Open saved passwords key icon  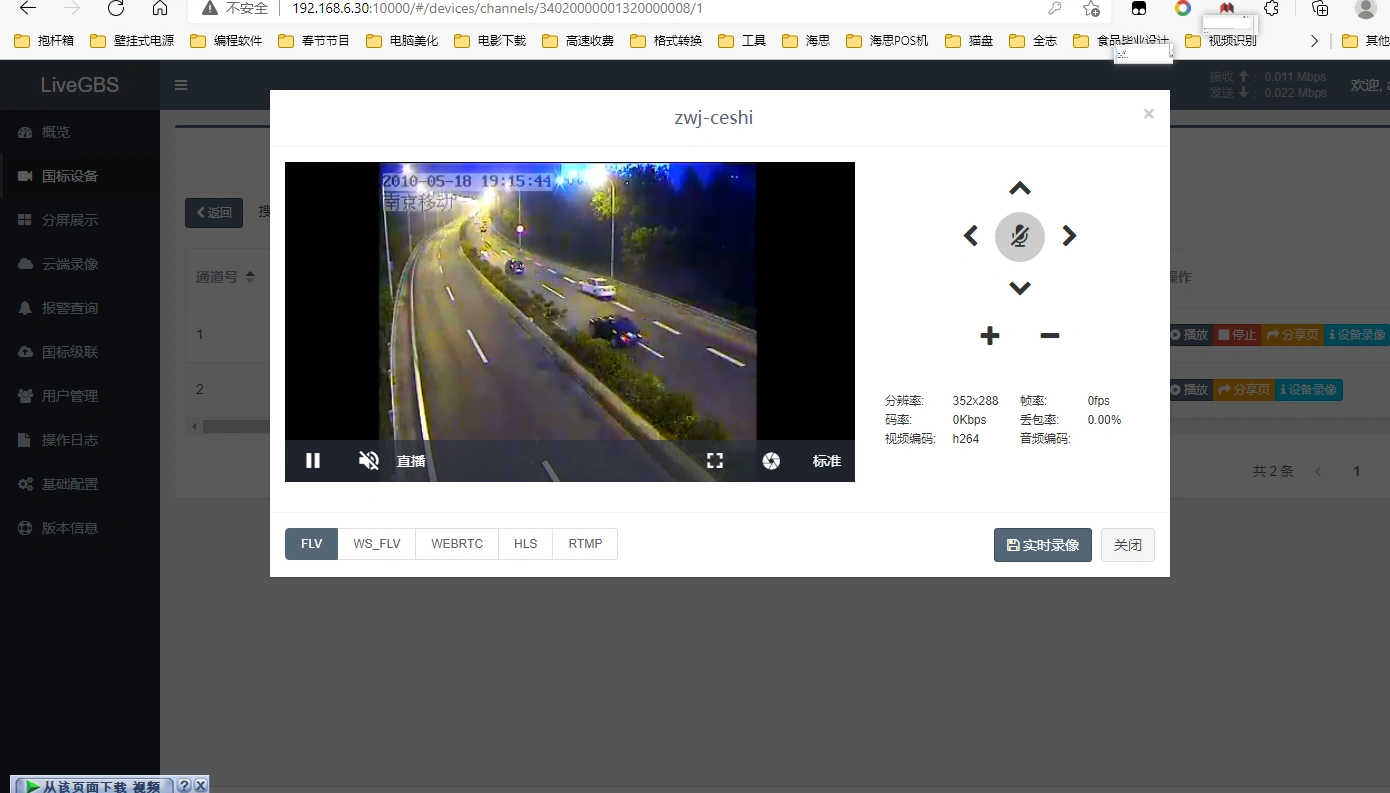[x=1055, y=9]
